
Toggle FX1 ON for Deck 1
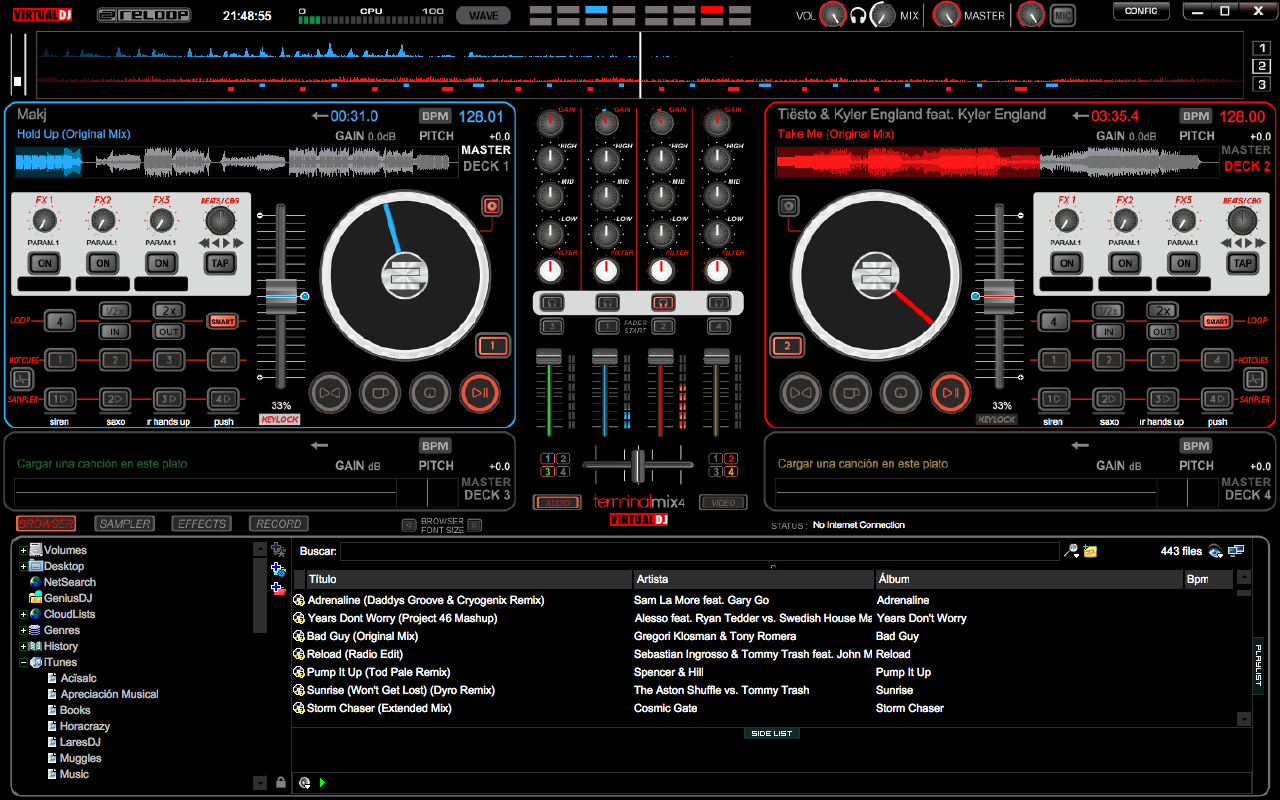click(43, 263)
